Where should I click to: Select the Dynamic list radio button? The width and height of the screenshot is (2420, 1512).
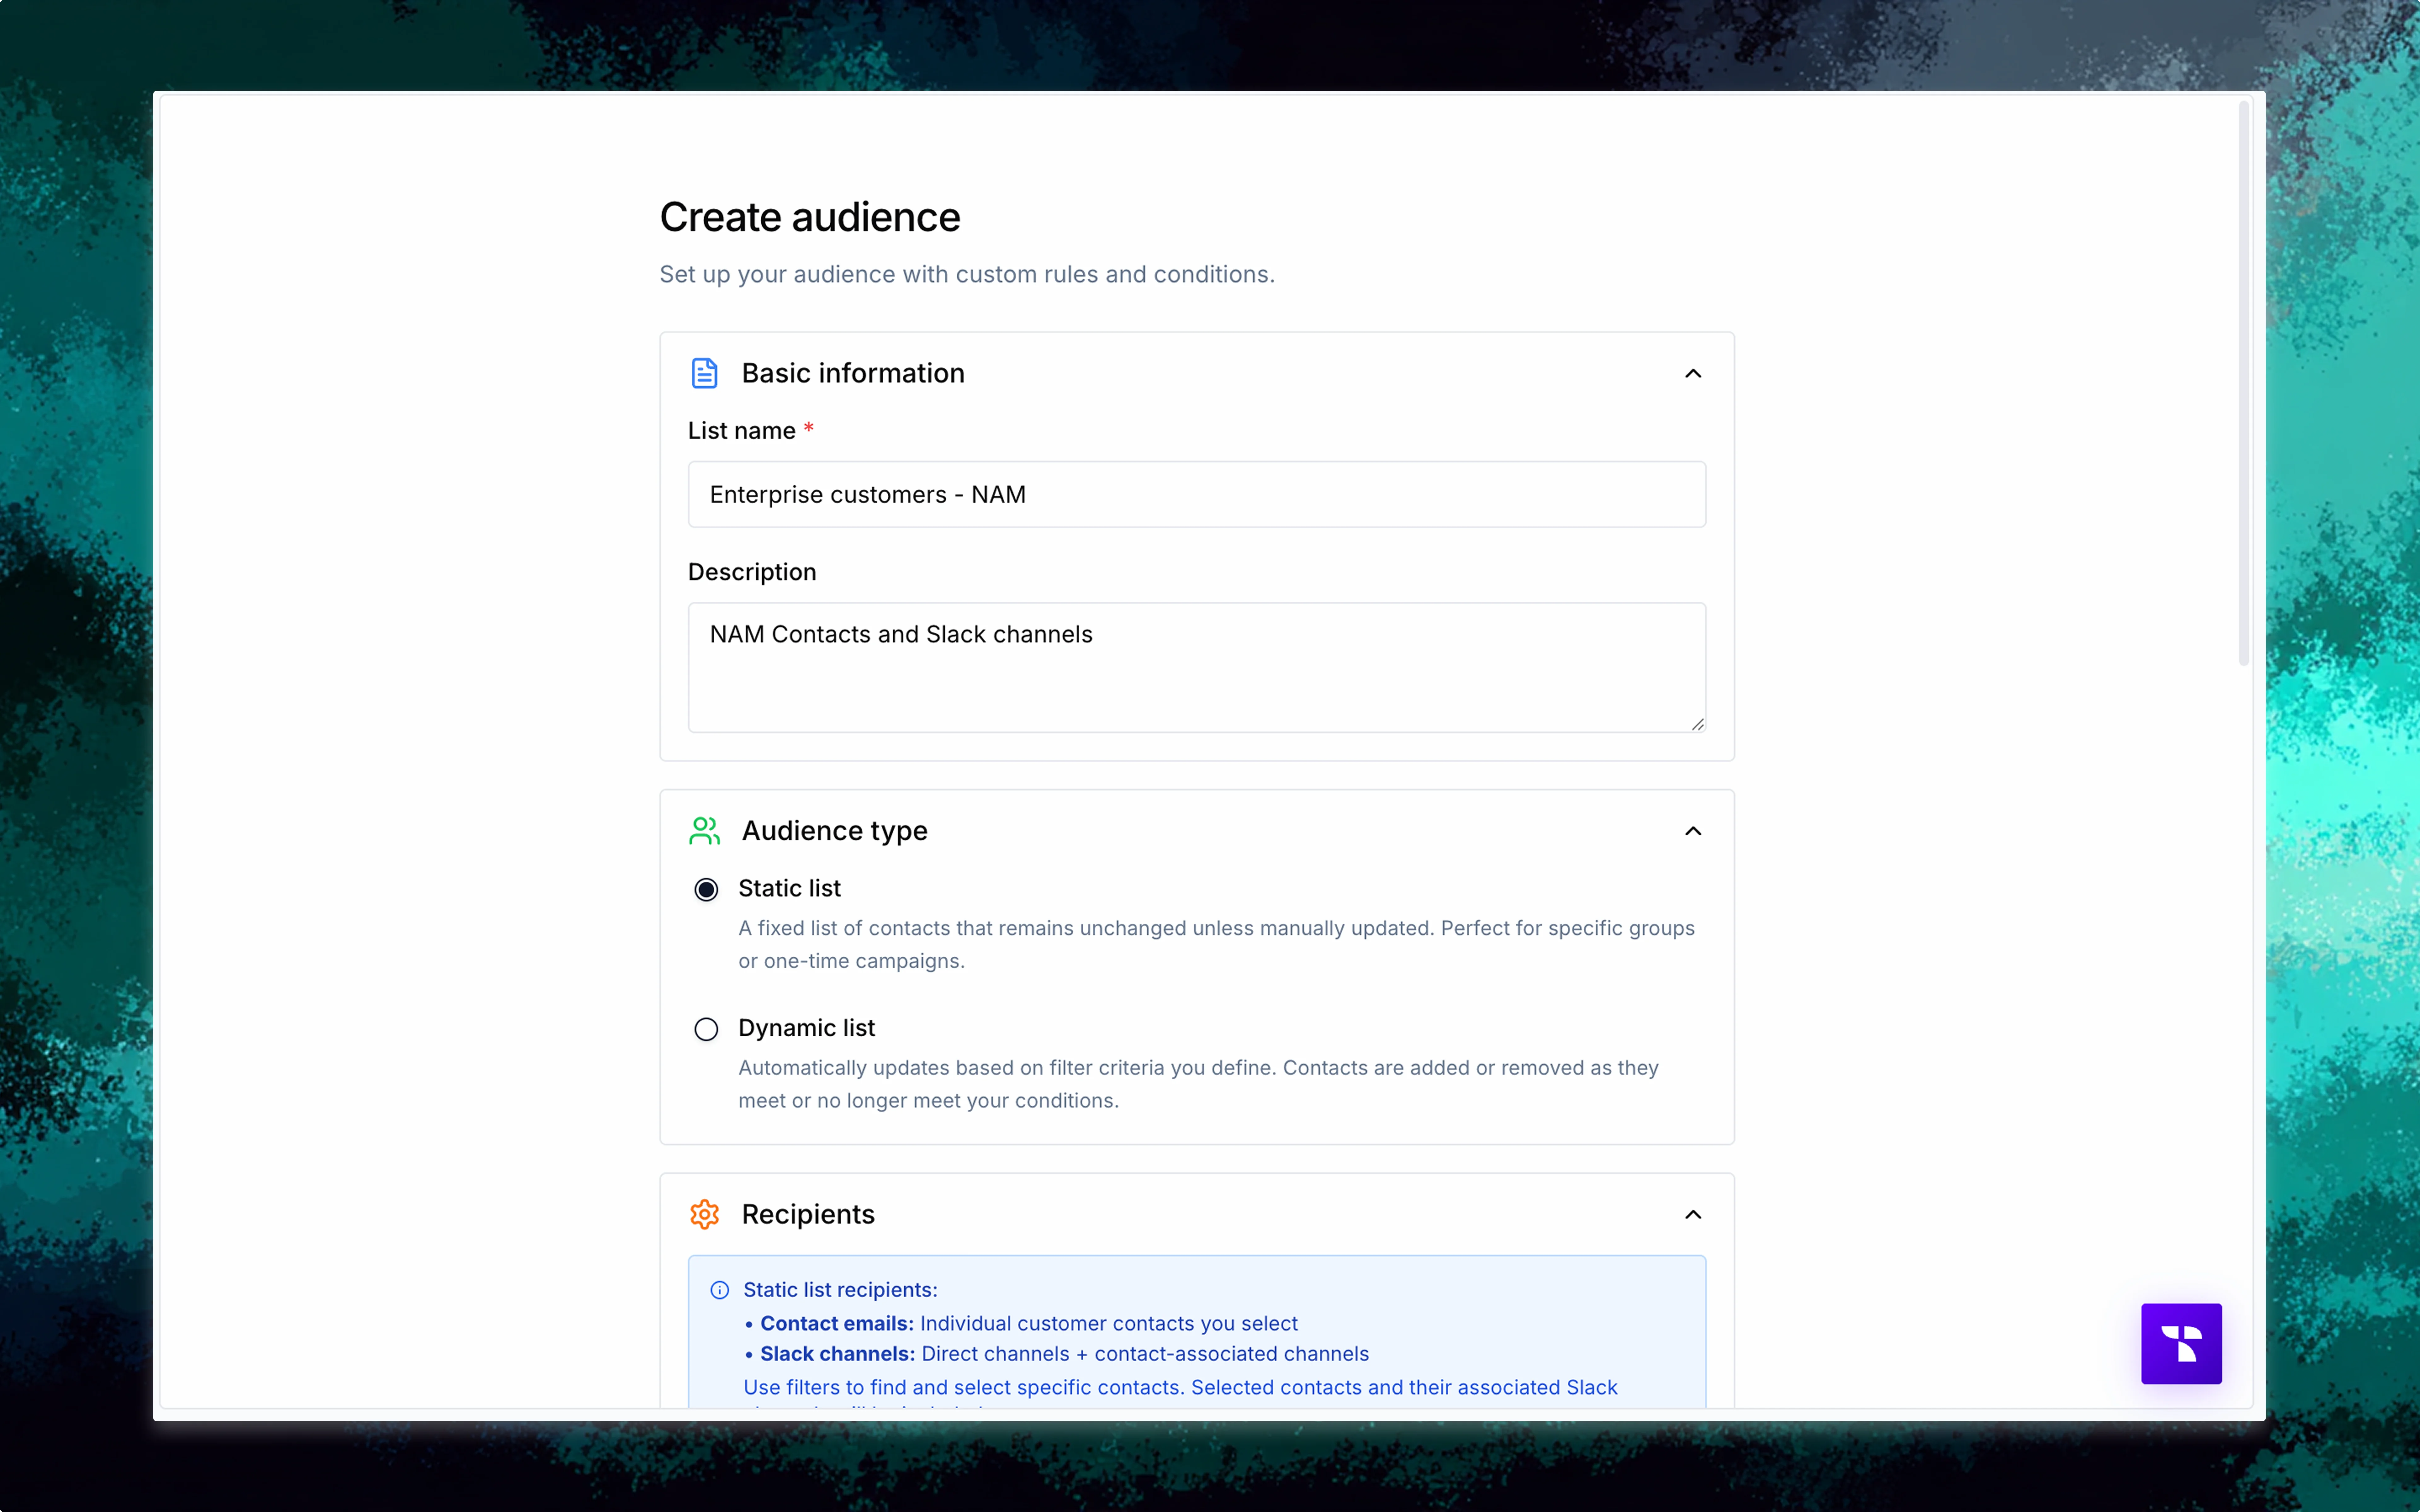[x=706, y=1029]
